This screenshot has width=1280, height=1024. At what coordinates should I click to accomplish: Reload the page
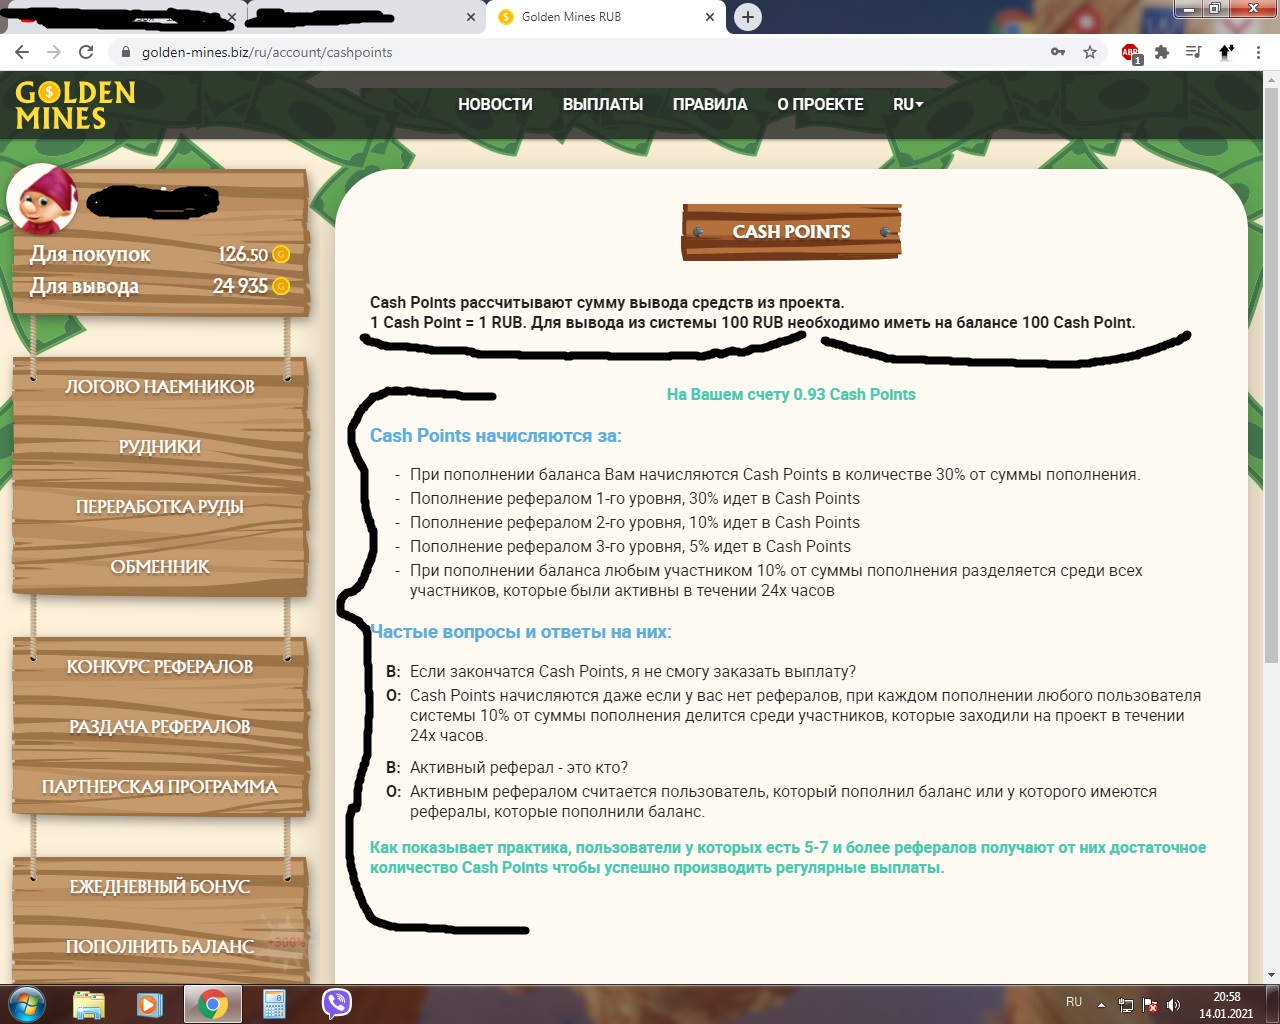tap(86, 52)
